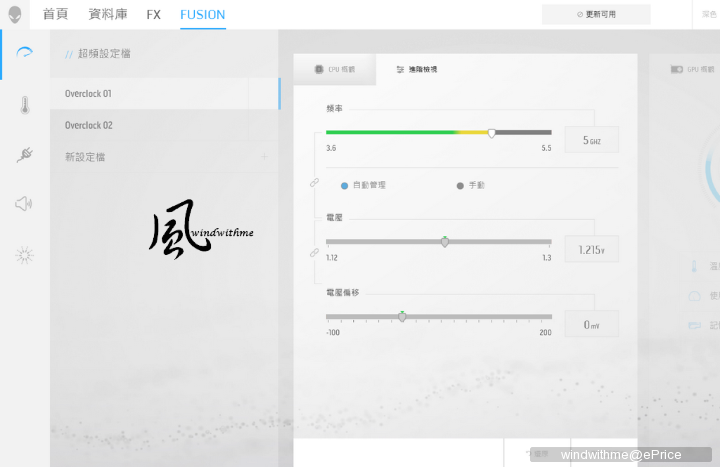
Task: Click 超頻設定檔 heading text
Action: [104, 54]
